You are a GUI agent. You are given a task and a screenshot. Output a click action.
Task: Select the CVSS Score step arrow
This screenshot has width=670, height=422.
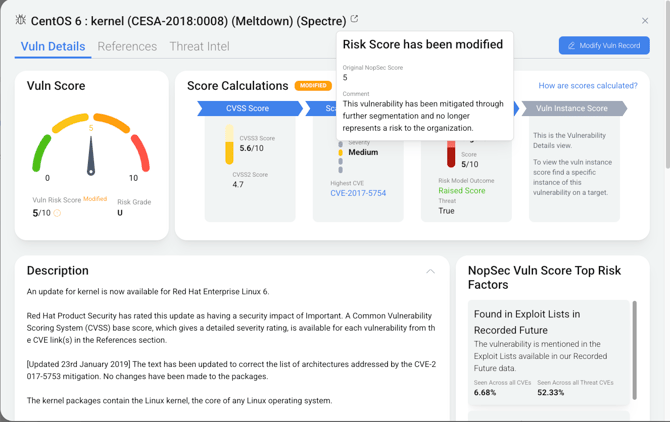[x=248, y=108]
